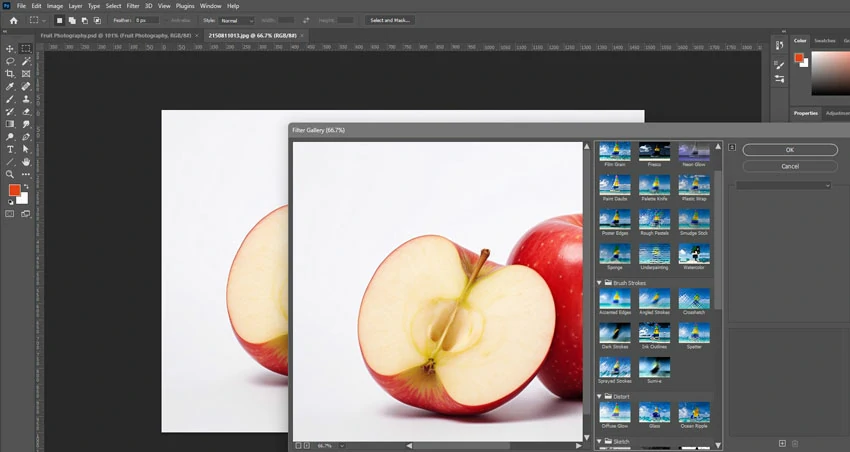The image size is (850, 452).
Task: Open the Filter menu
Action: click(x=132, y=6)
